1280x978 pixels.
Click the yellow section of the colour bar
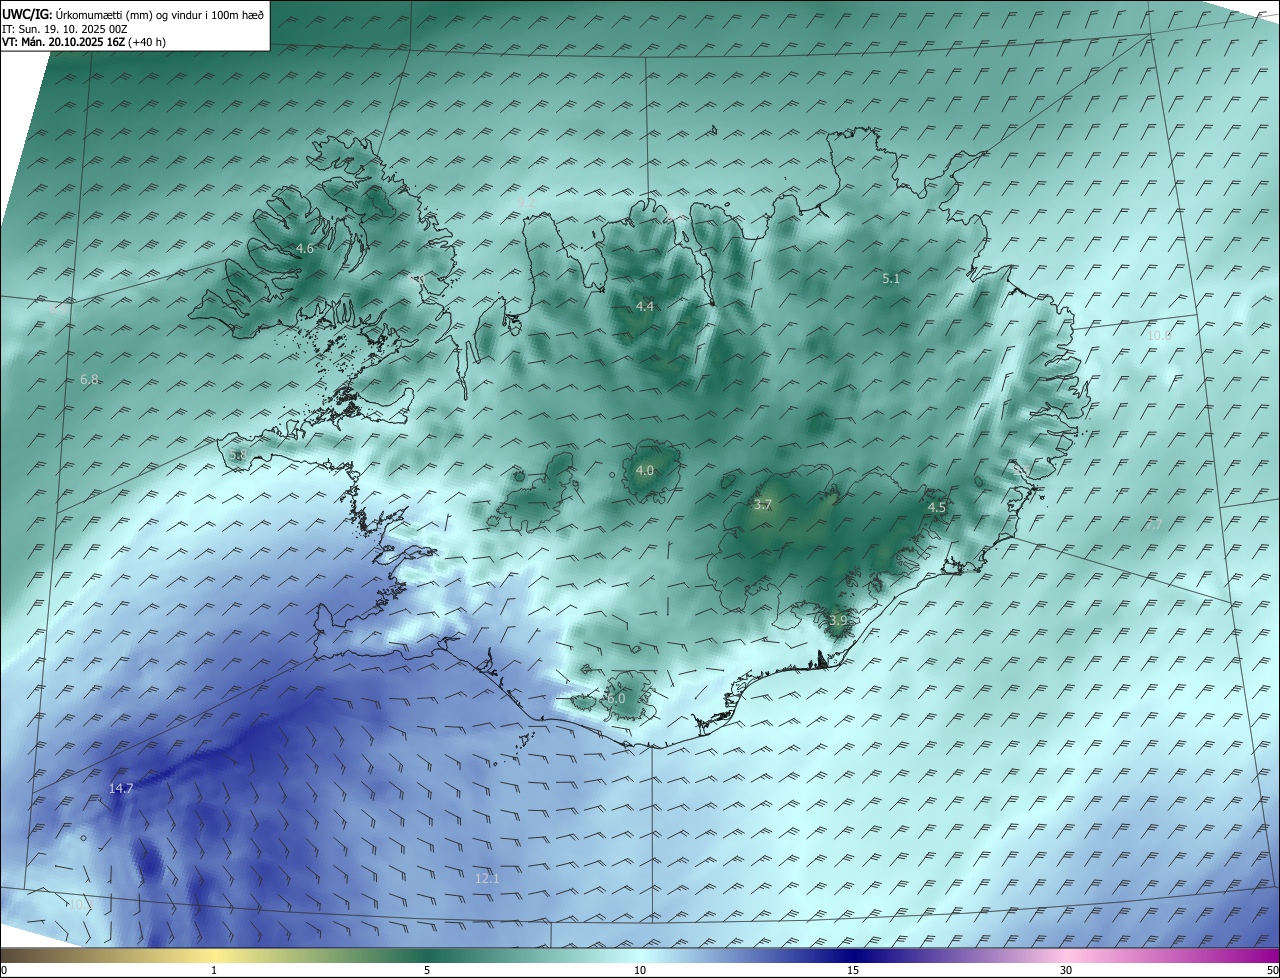tap(215, 955)
